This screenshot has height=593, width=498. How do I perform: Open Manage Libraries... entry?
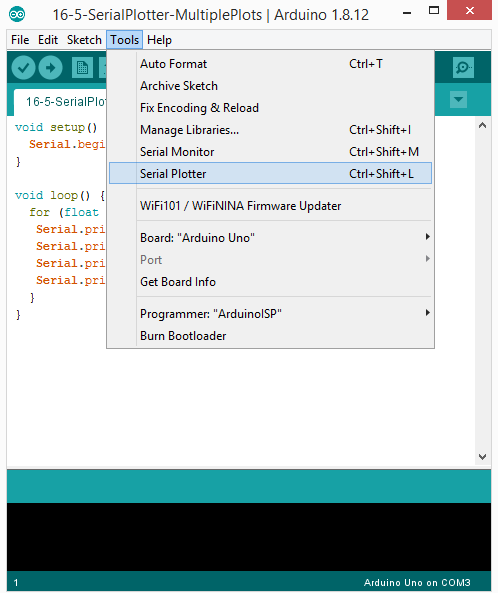(x=270, y=130)
